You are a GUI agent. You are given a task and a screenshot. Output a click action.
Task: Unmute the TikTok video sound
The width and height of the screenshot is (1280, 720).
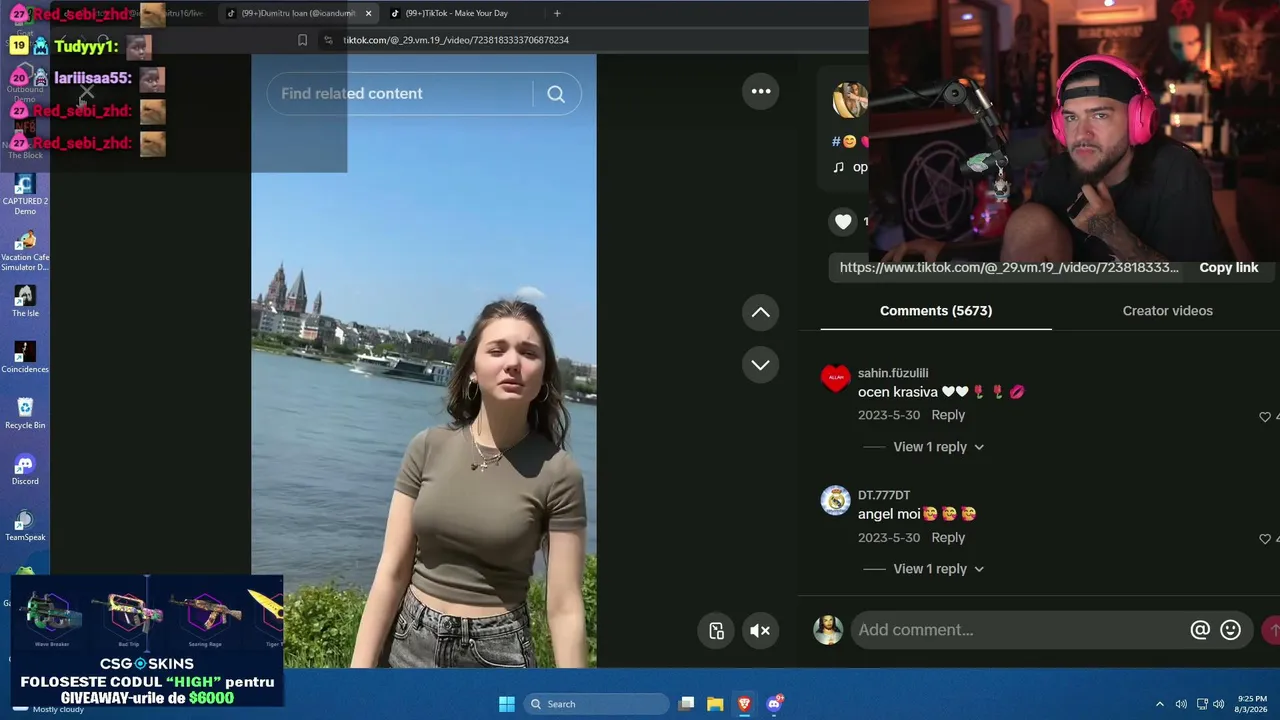[x=760, y=630]
